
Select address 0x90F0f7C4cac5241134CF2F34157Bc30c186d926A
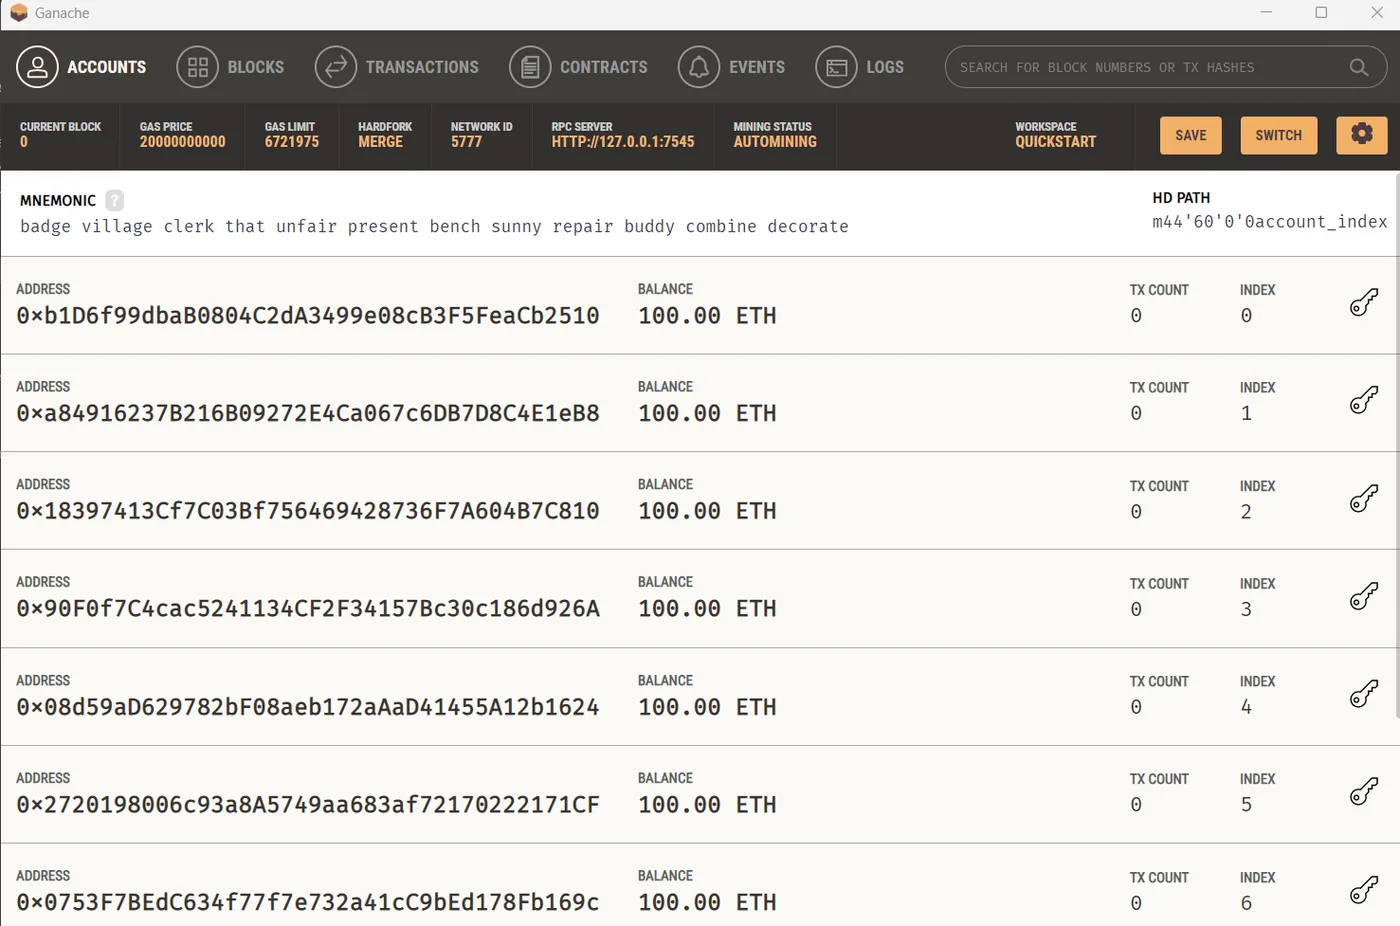pos(308,609)
